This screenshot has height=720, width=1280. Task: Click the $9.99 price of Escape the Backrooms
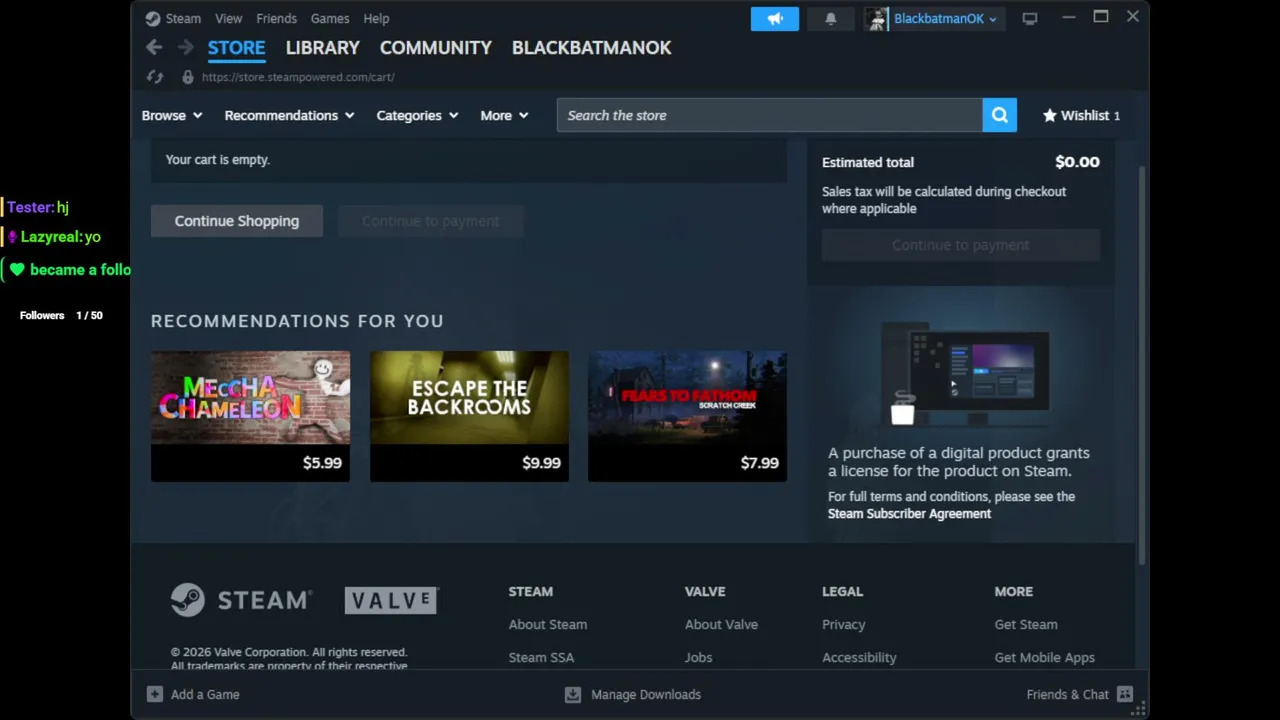click(541, 463)
